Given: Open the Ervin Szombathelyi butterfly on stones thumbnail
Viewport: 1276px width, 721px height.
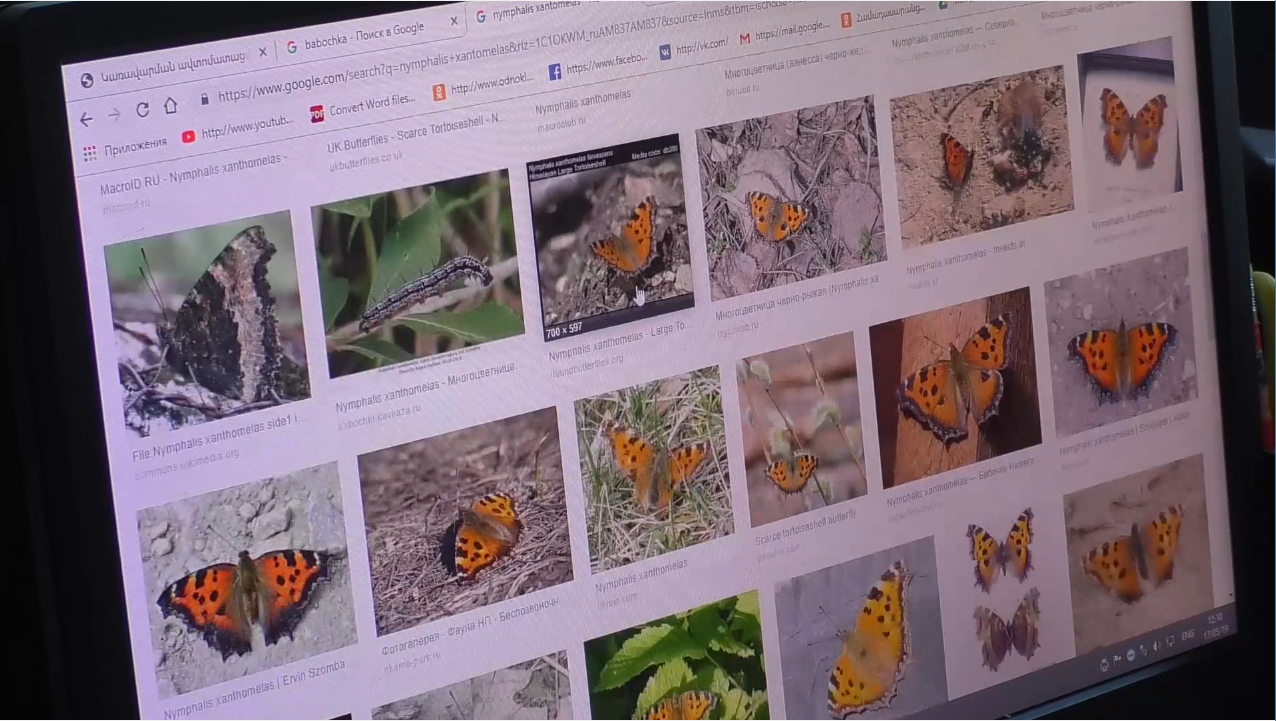Looking at the screenshot, I should (247, 582).
